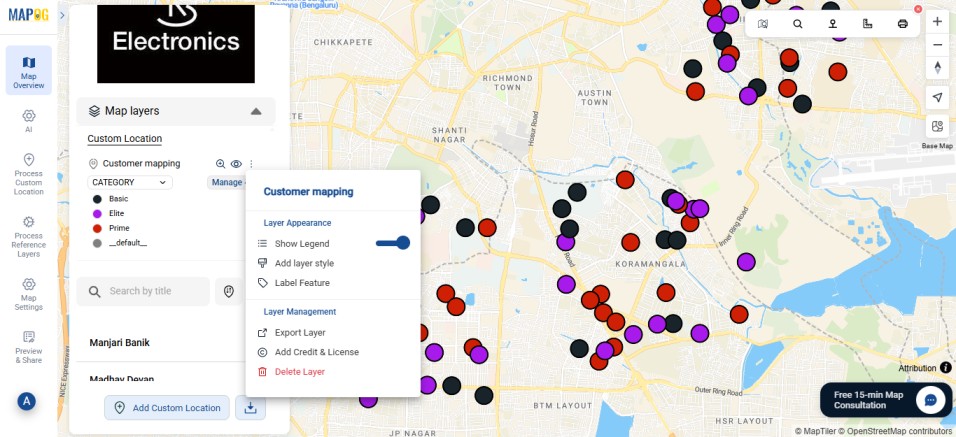Open the CATEGORY dropdown
956x437 pixels.
[130, 182]
